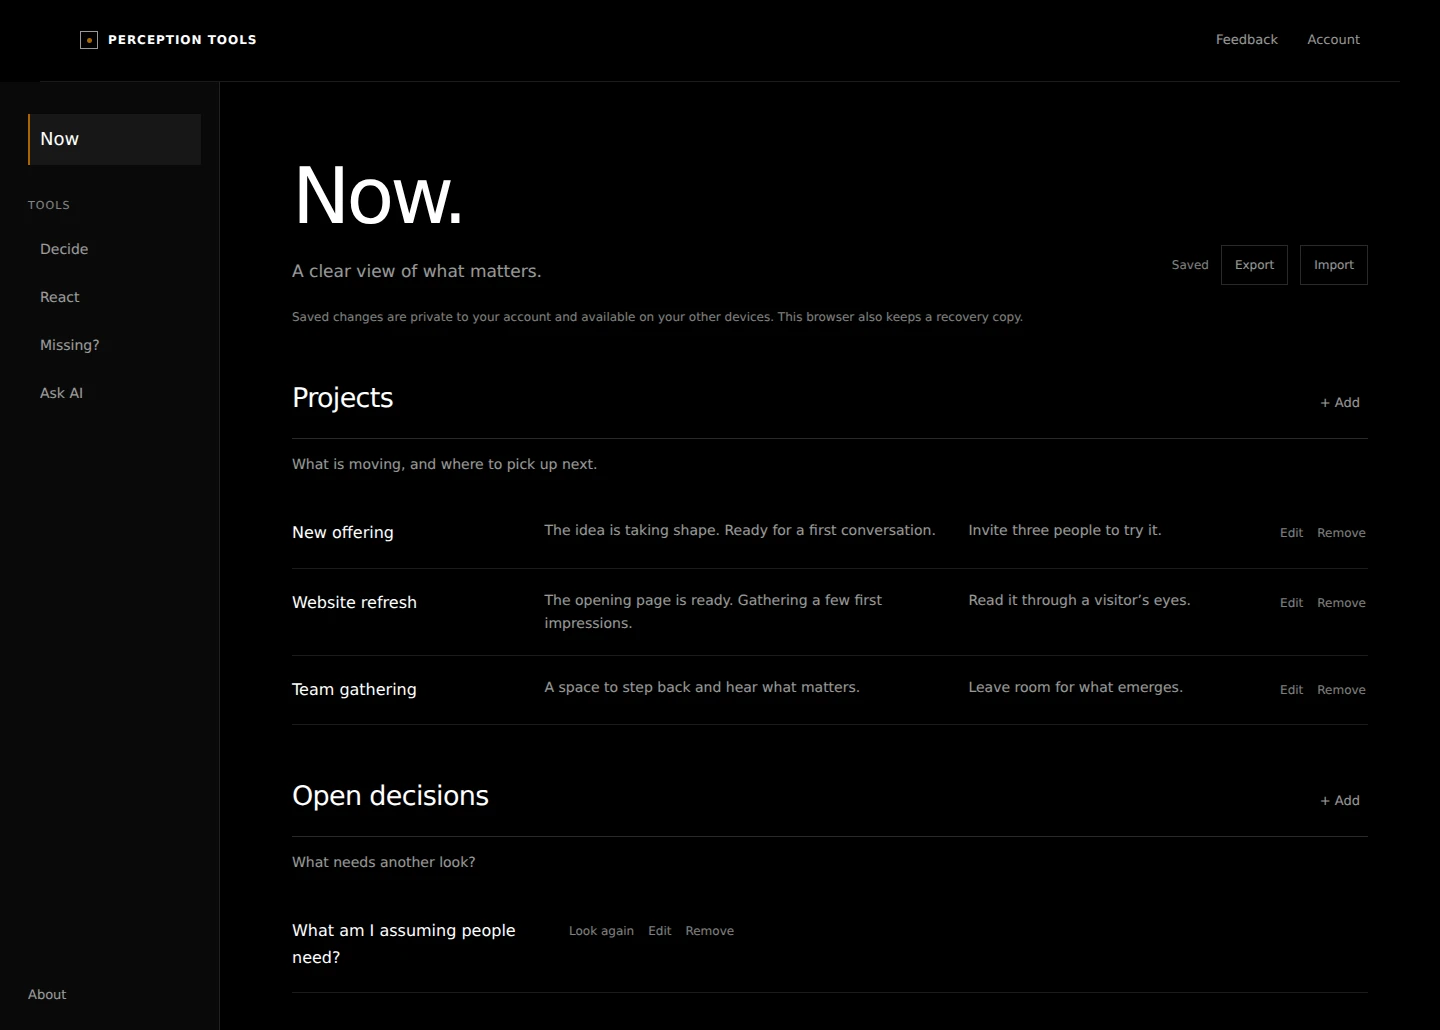The width and height of the screenshot is (1440, 1030).
Task: Click the 'Team gathering' project title
Action: [x=354, y=690]
